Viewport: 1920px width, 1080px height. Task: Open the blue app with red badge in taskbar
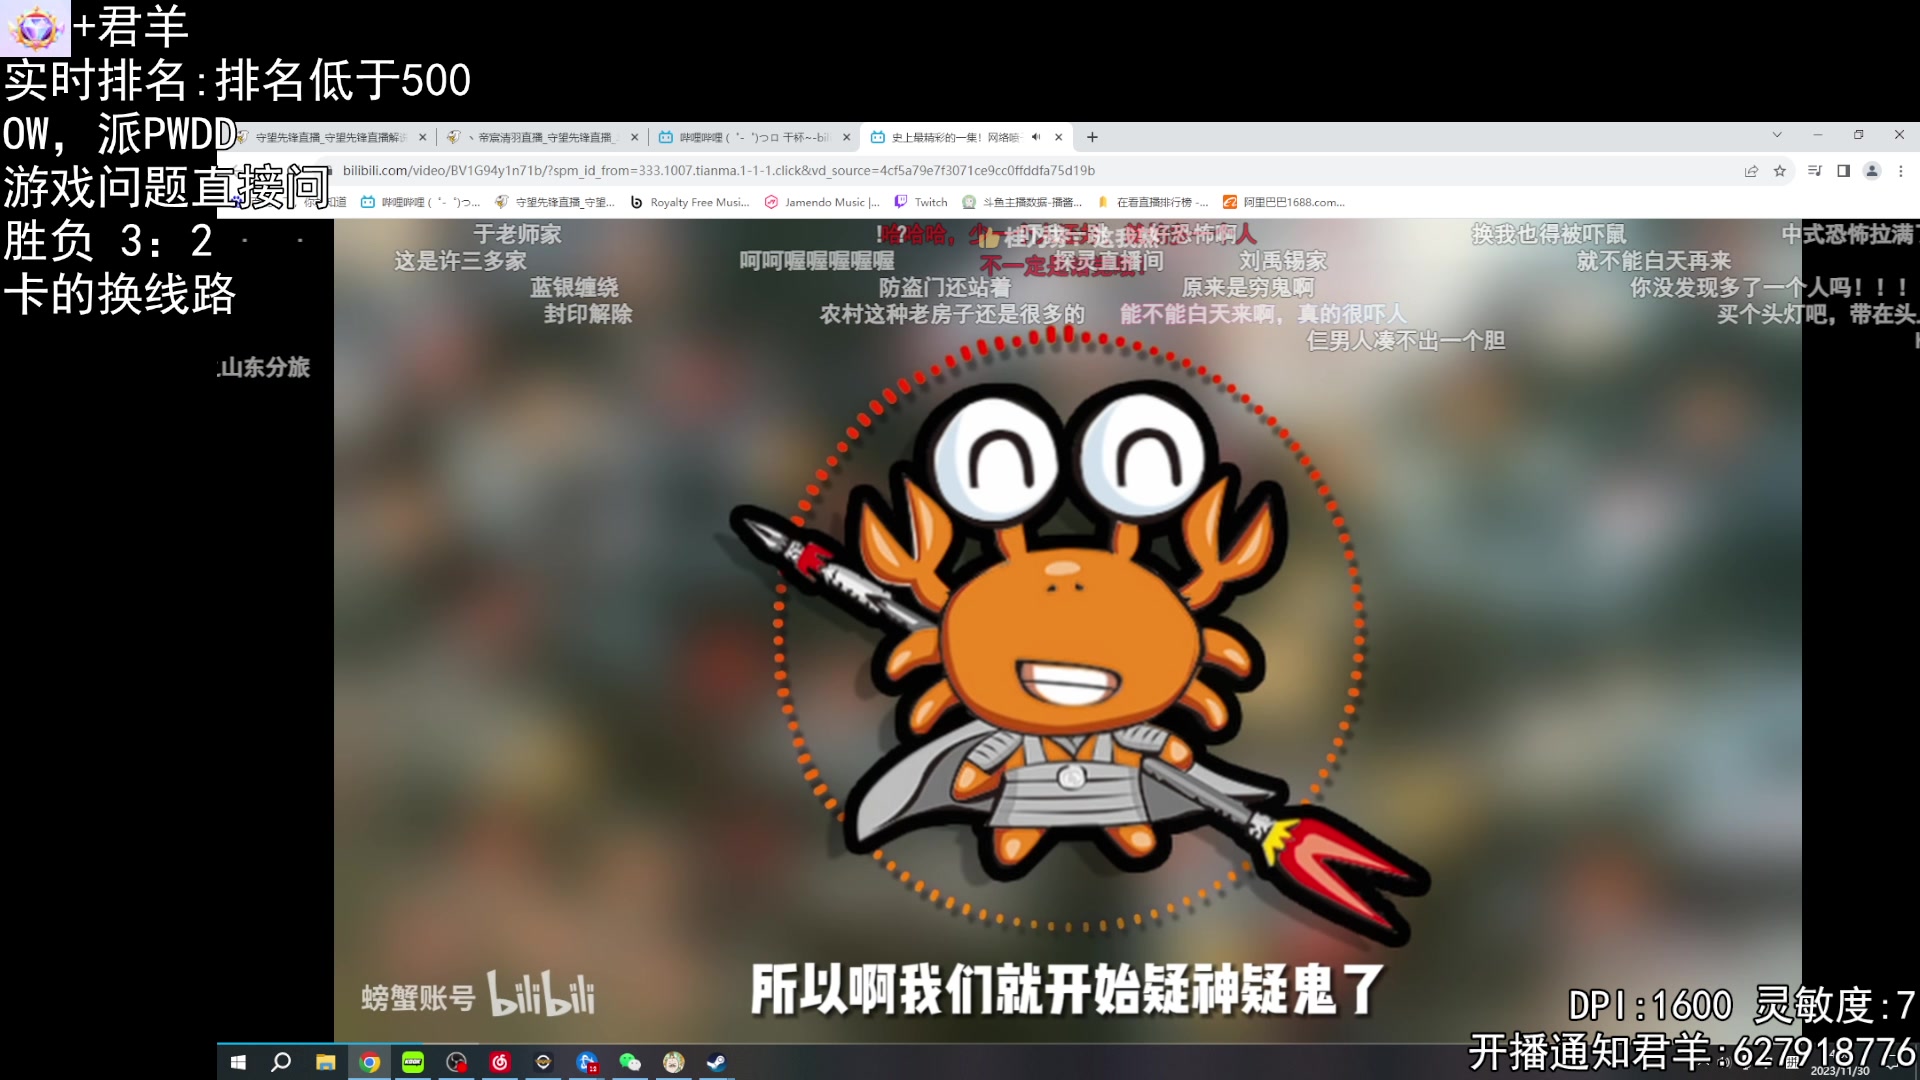[x=587, y=1062]
